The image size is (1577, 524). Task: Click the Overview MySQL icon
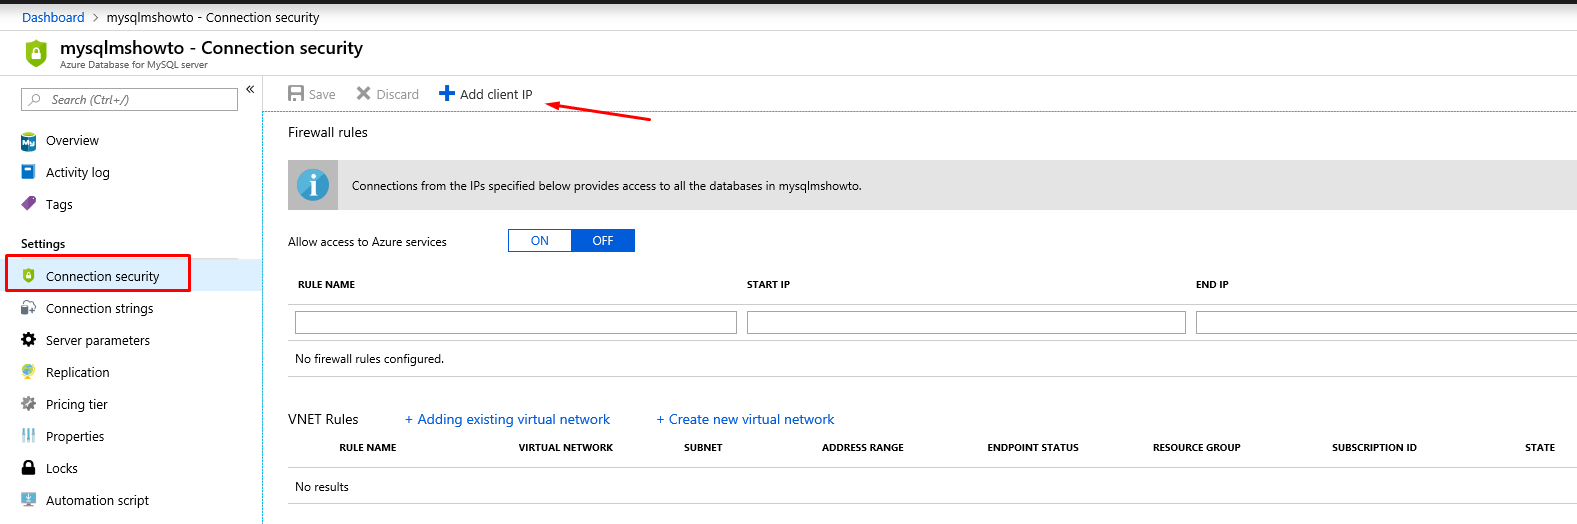pos(28,141)
